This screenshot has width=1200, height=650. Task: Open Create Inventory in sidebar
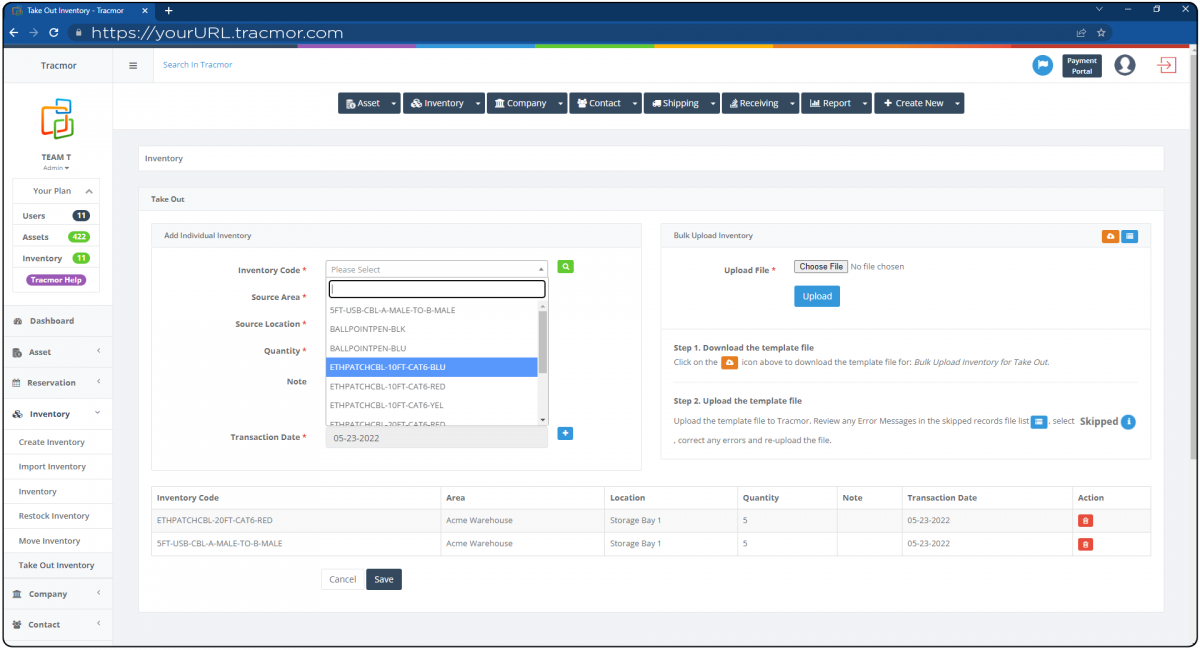52,442
